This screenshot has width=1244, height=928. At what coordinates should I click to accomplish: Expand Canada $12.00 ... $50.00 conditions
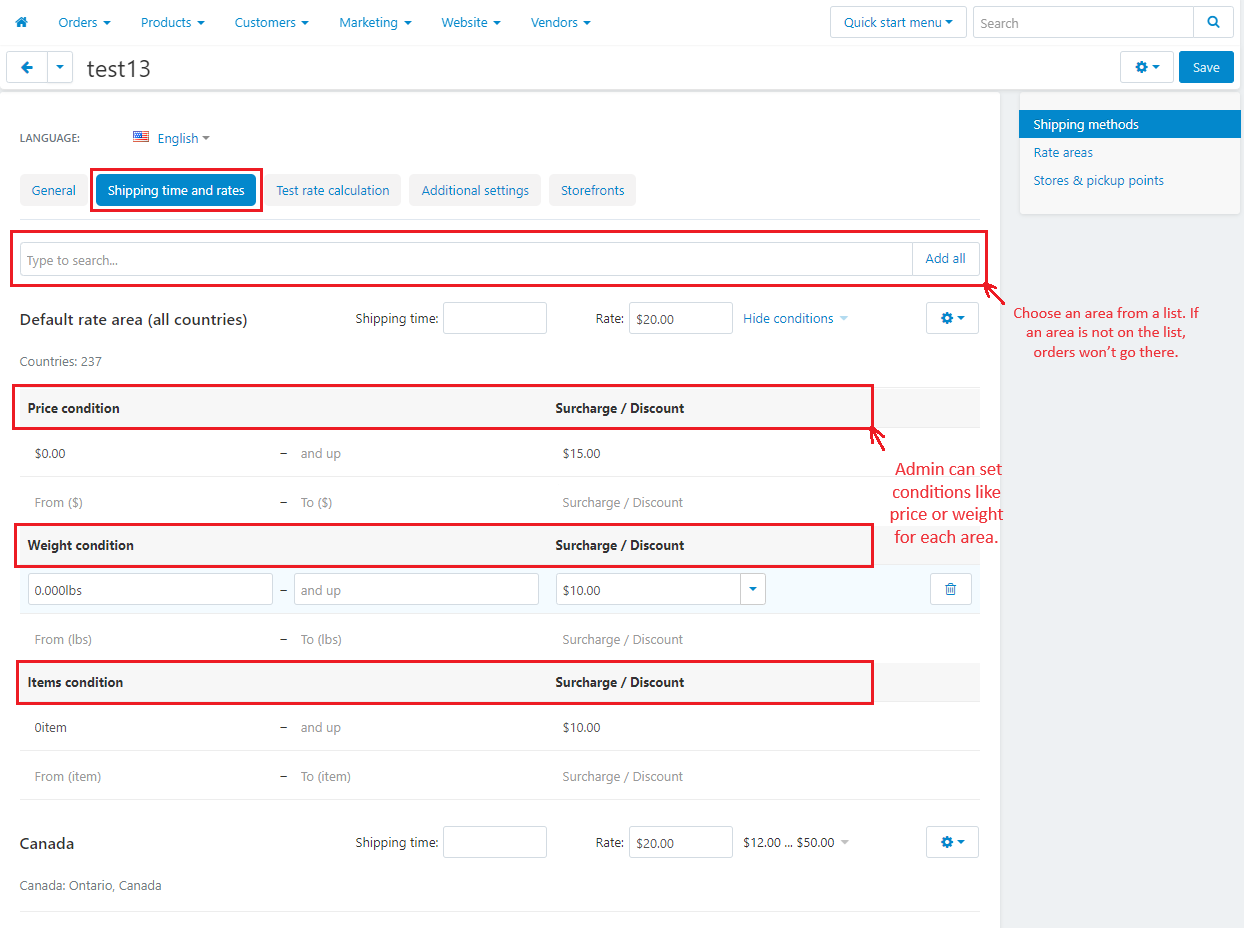[x=796, y=842]
